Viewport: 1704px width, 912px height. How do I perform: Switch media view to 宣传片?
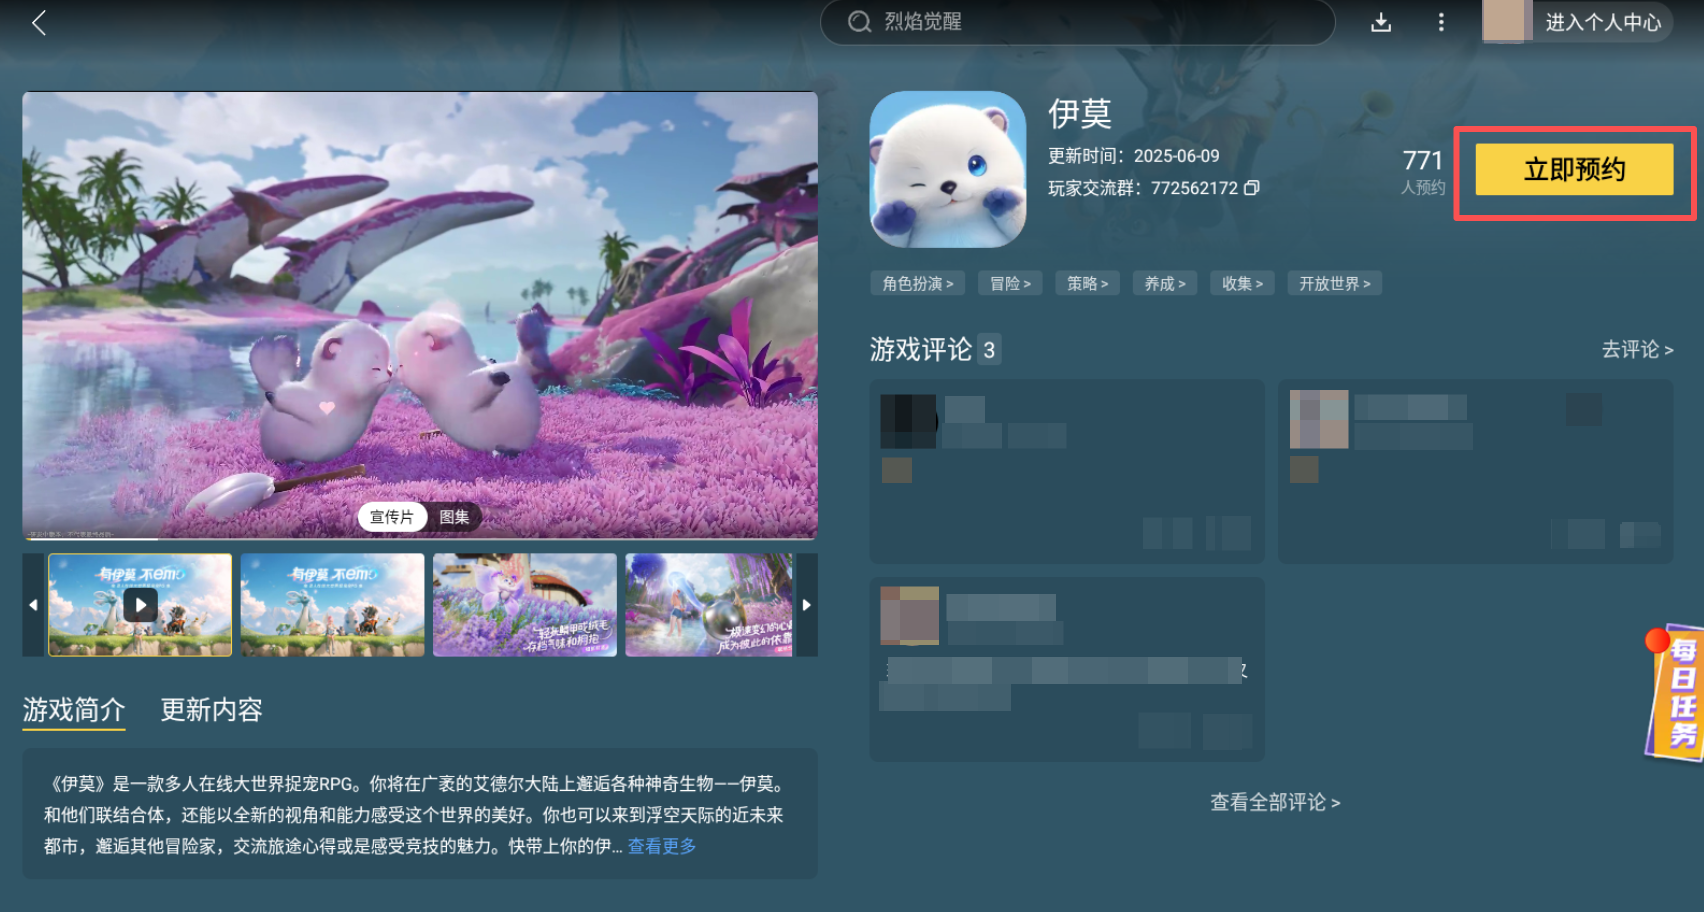[392, 517]
